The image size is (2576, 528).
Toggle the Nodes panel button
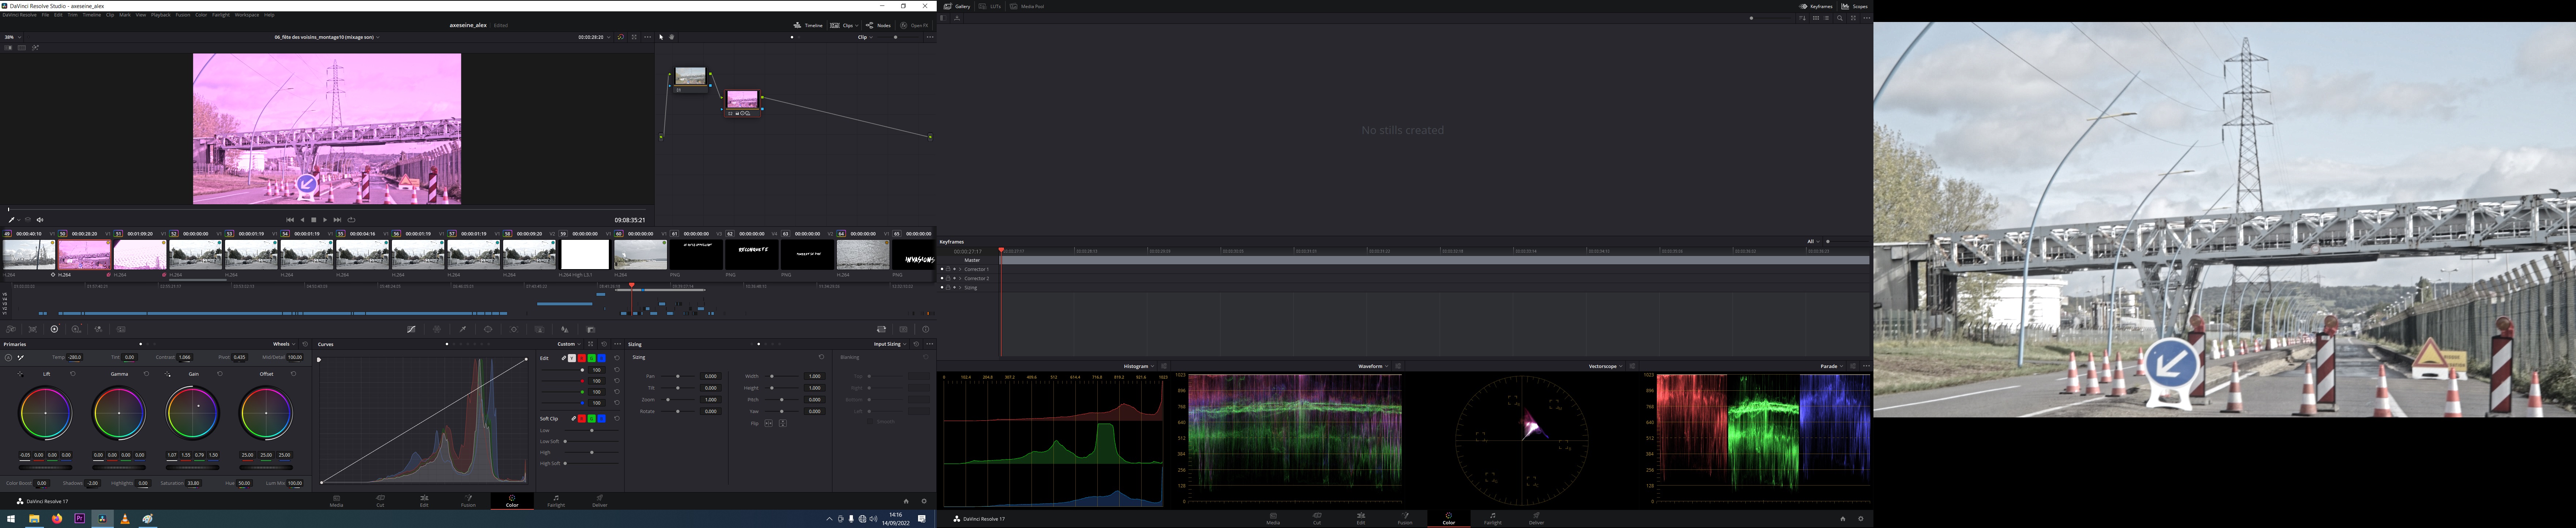point(878,25)
